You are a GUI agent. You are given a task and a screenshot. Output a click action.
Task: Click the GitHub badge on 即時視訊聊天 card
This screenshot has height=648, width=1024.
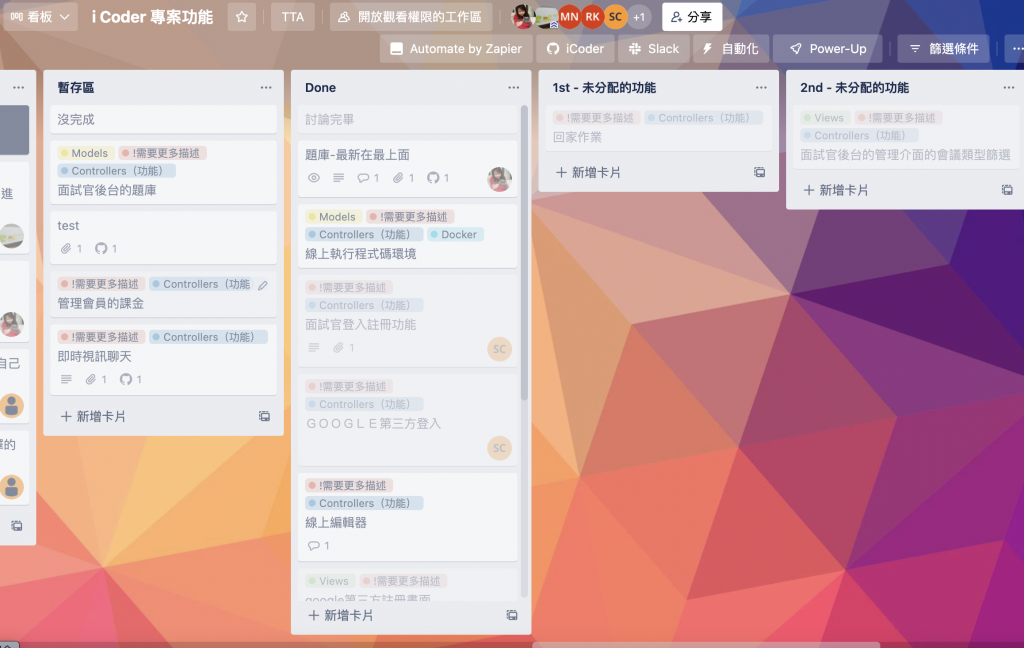pyautogui.click(x=131, y=379)
